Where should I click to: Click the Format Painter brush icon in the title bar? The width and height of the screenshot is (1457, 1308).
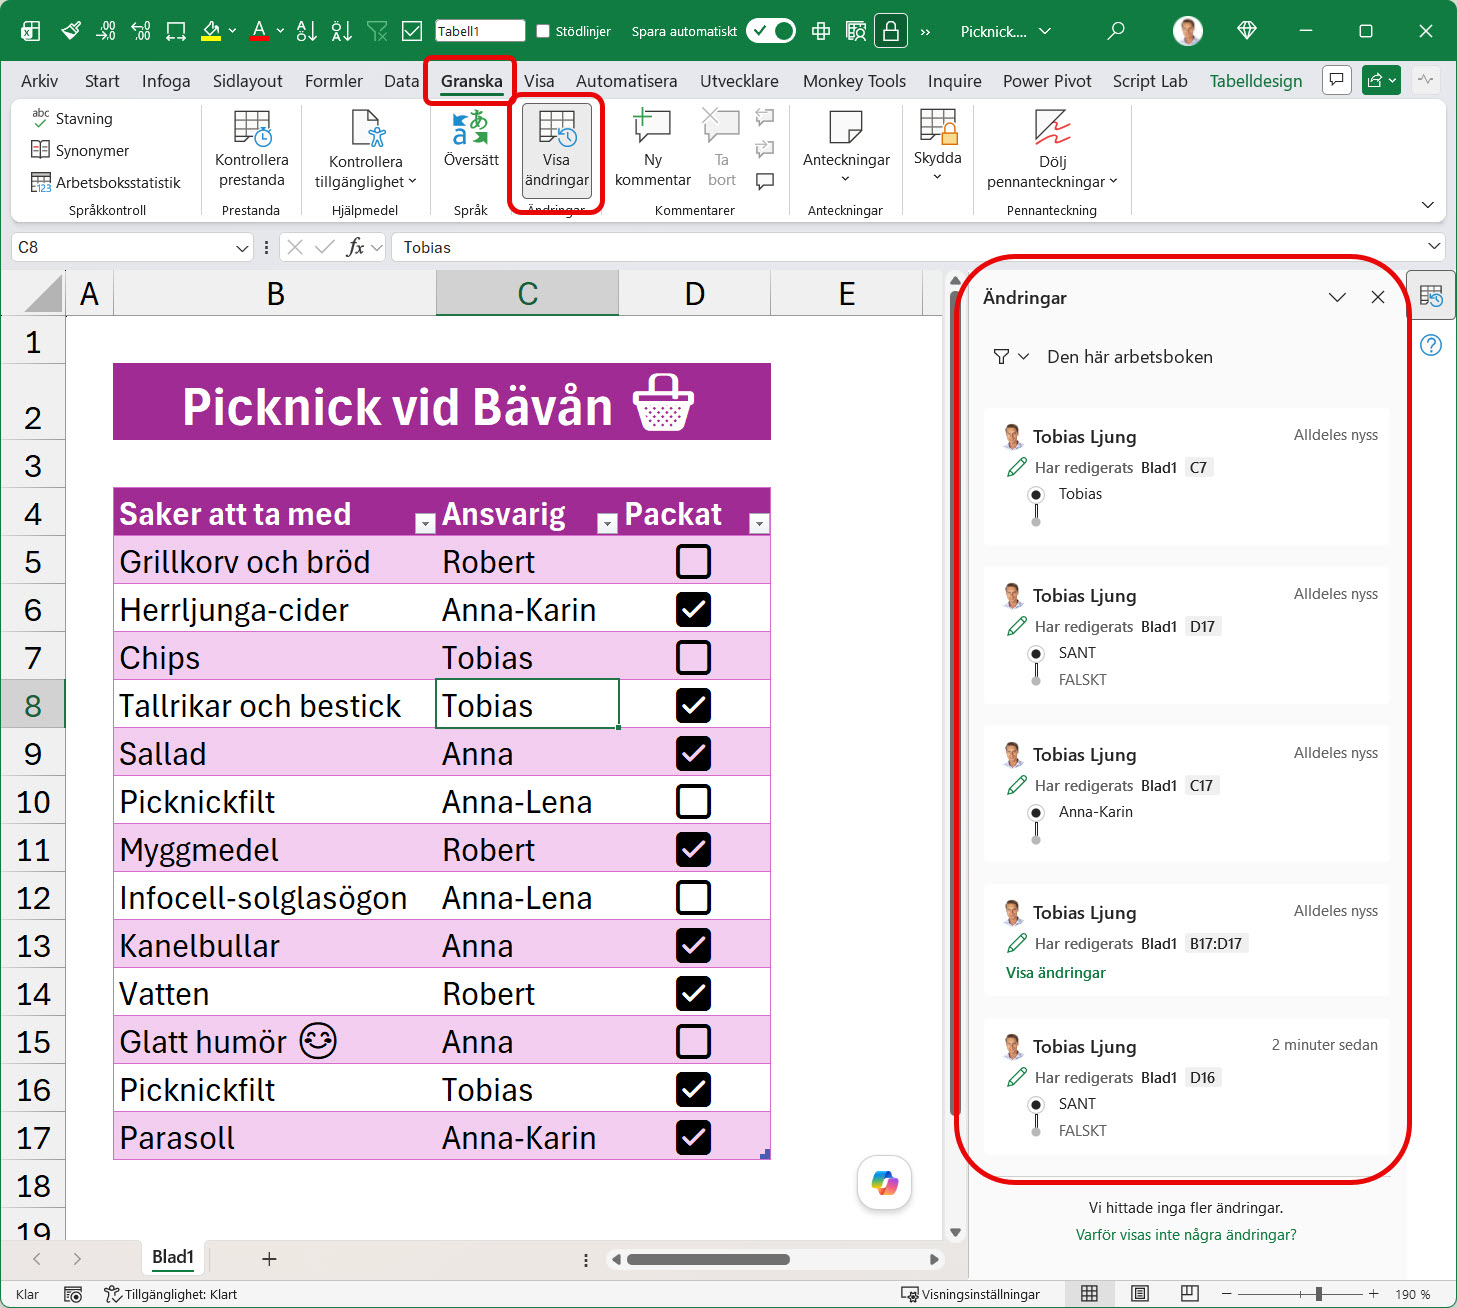pos(70,31)
